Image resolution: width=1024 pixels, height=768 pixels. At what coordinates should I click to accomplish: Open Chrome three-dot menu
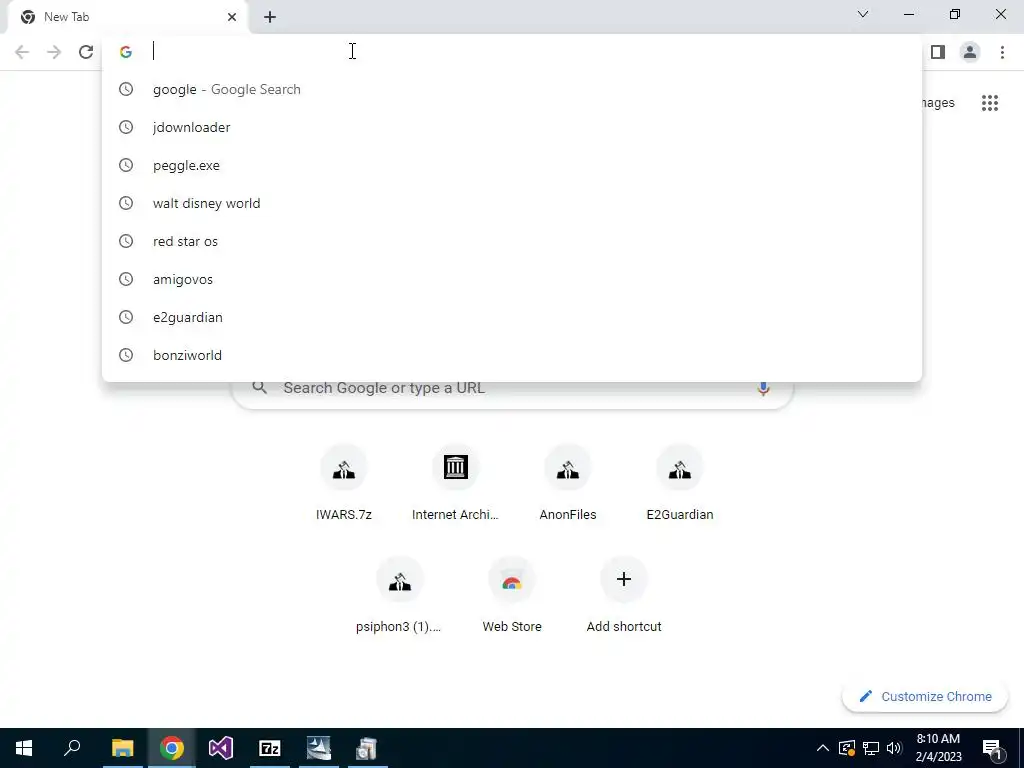coord(1002,52)
